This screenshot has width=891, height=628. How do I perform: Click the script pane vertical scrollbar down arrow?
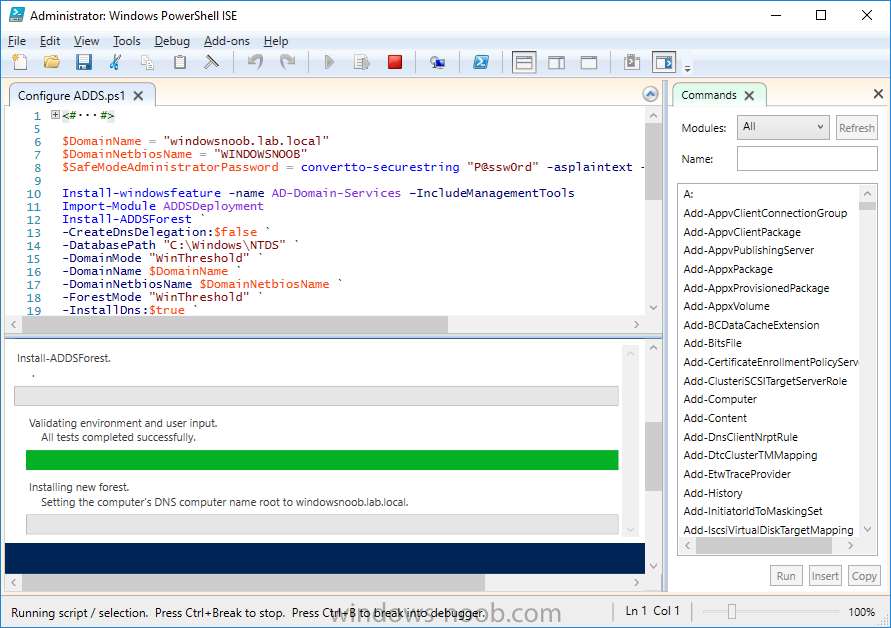tap(653, 307)
